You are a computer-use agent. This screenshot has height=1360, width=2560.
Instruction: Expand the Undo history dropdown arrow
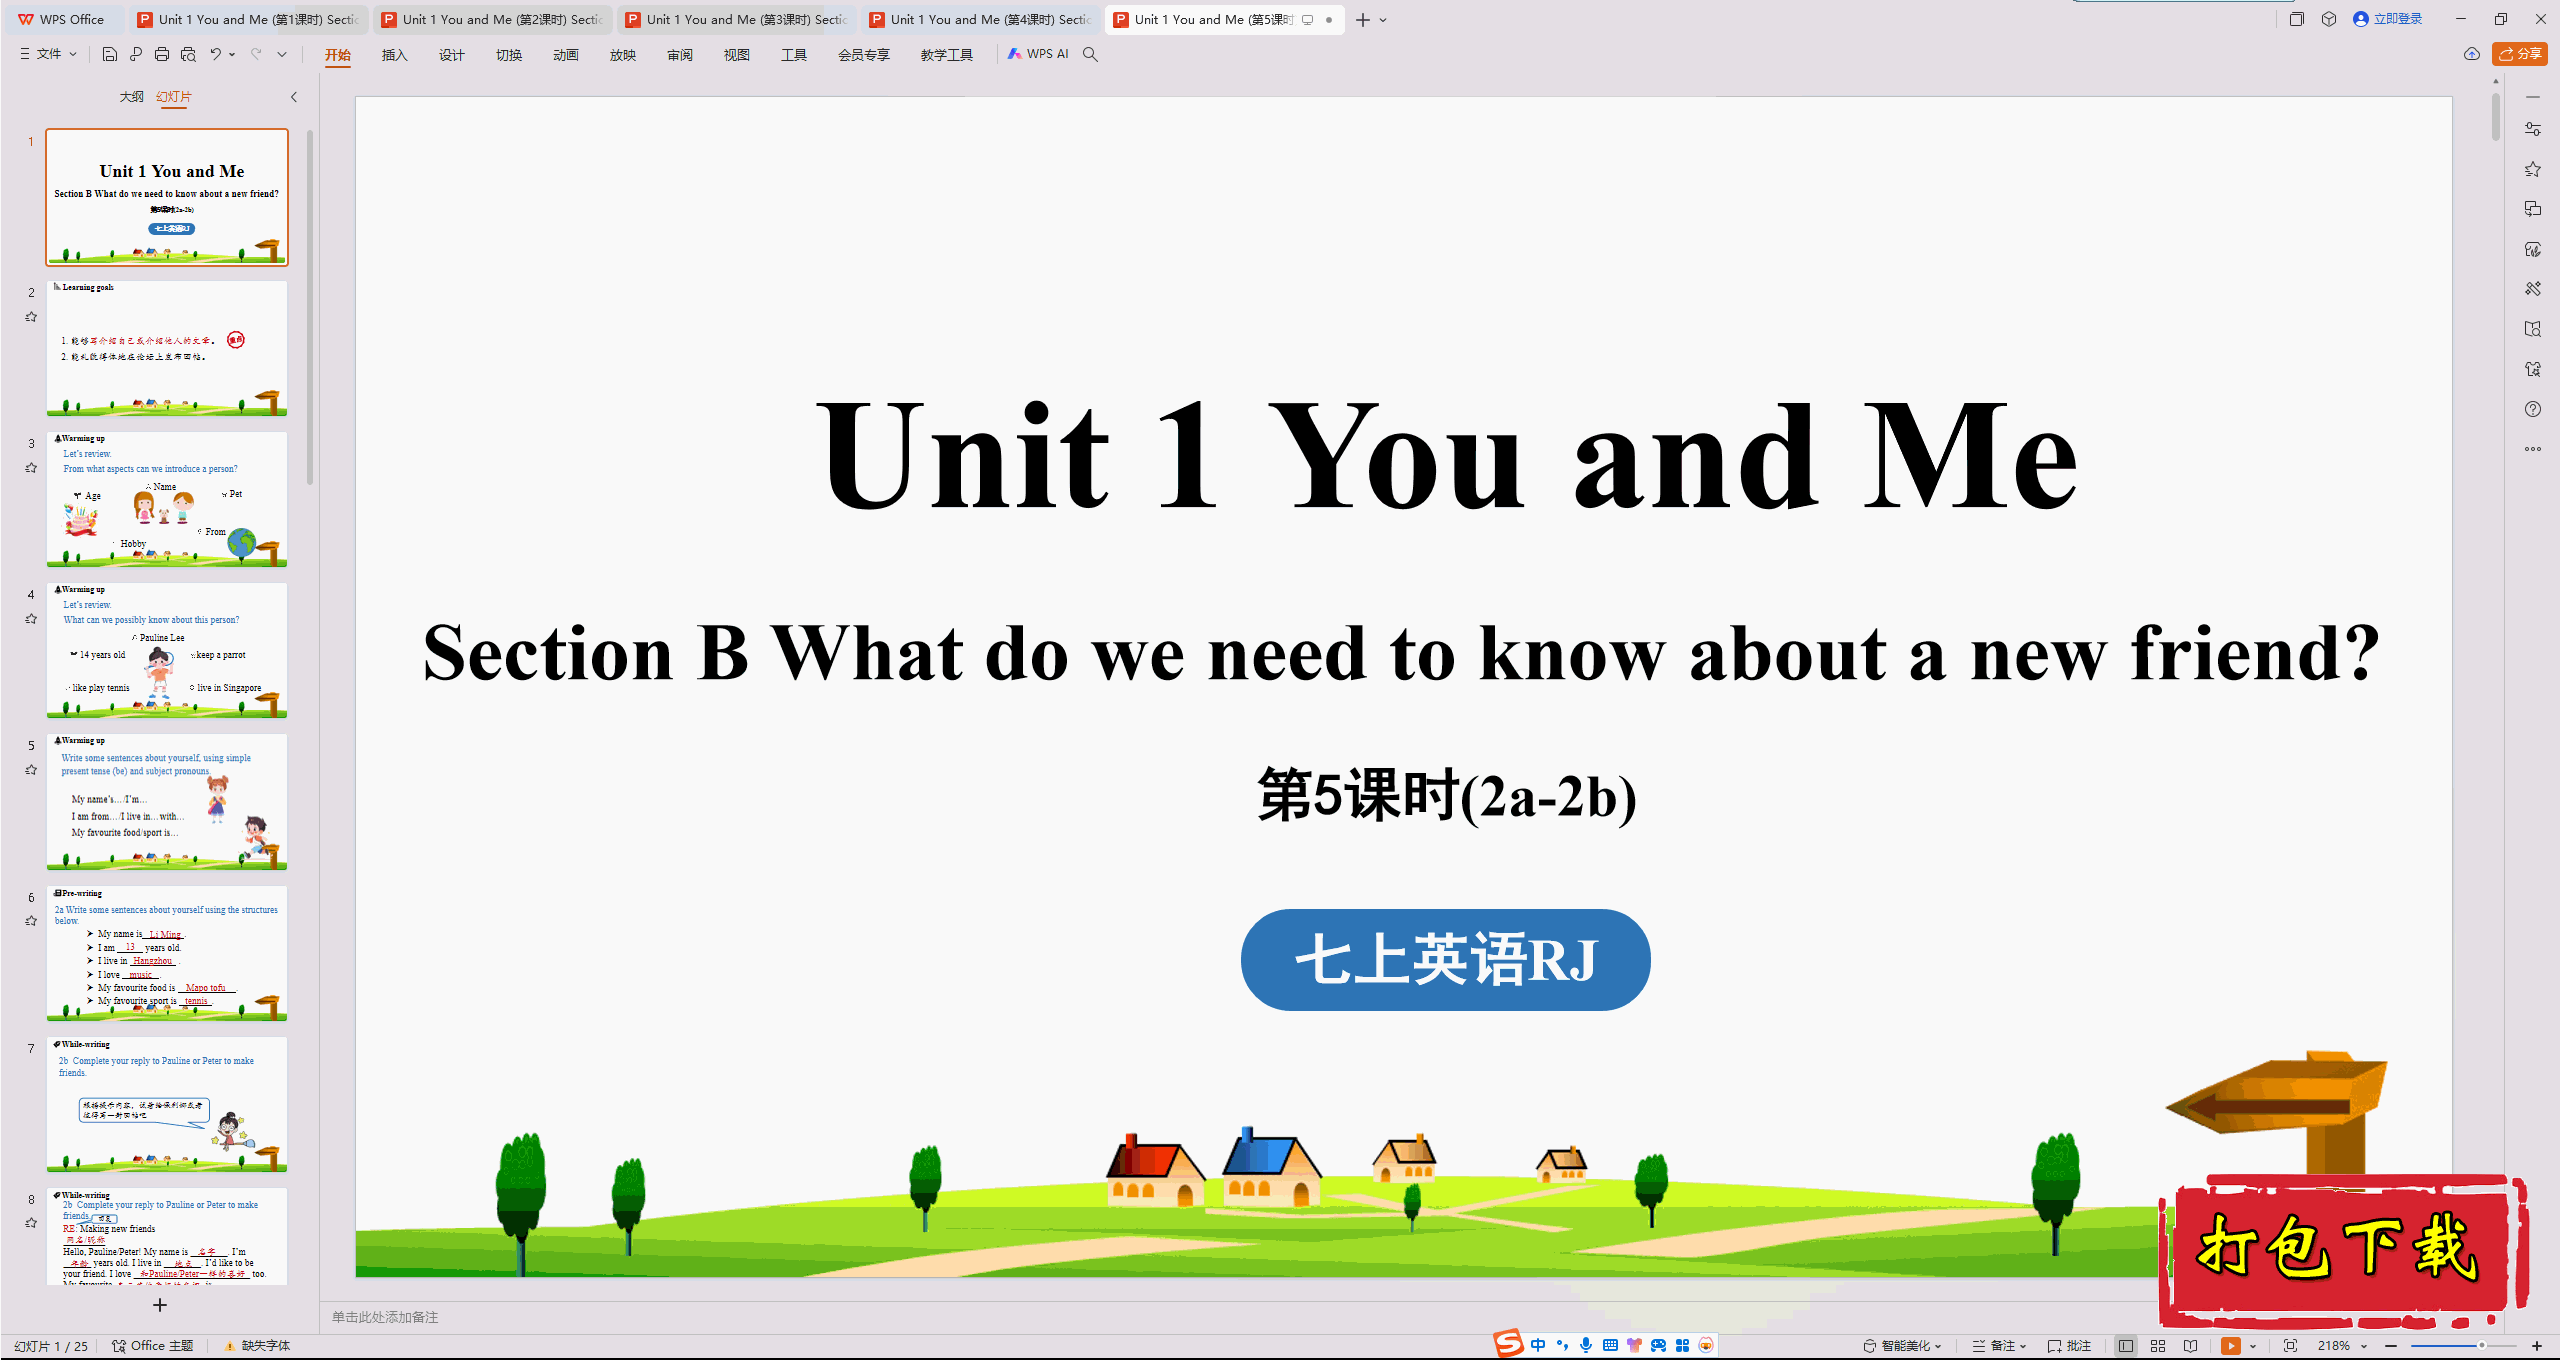[x=232, y=54]
